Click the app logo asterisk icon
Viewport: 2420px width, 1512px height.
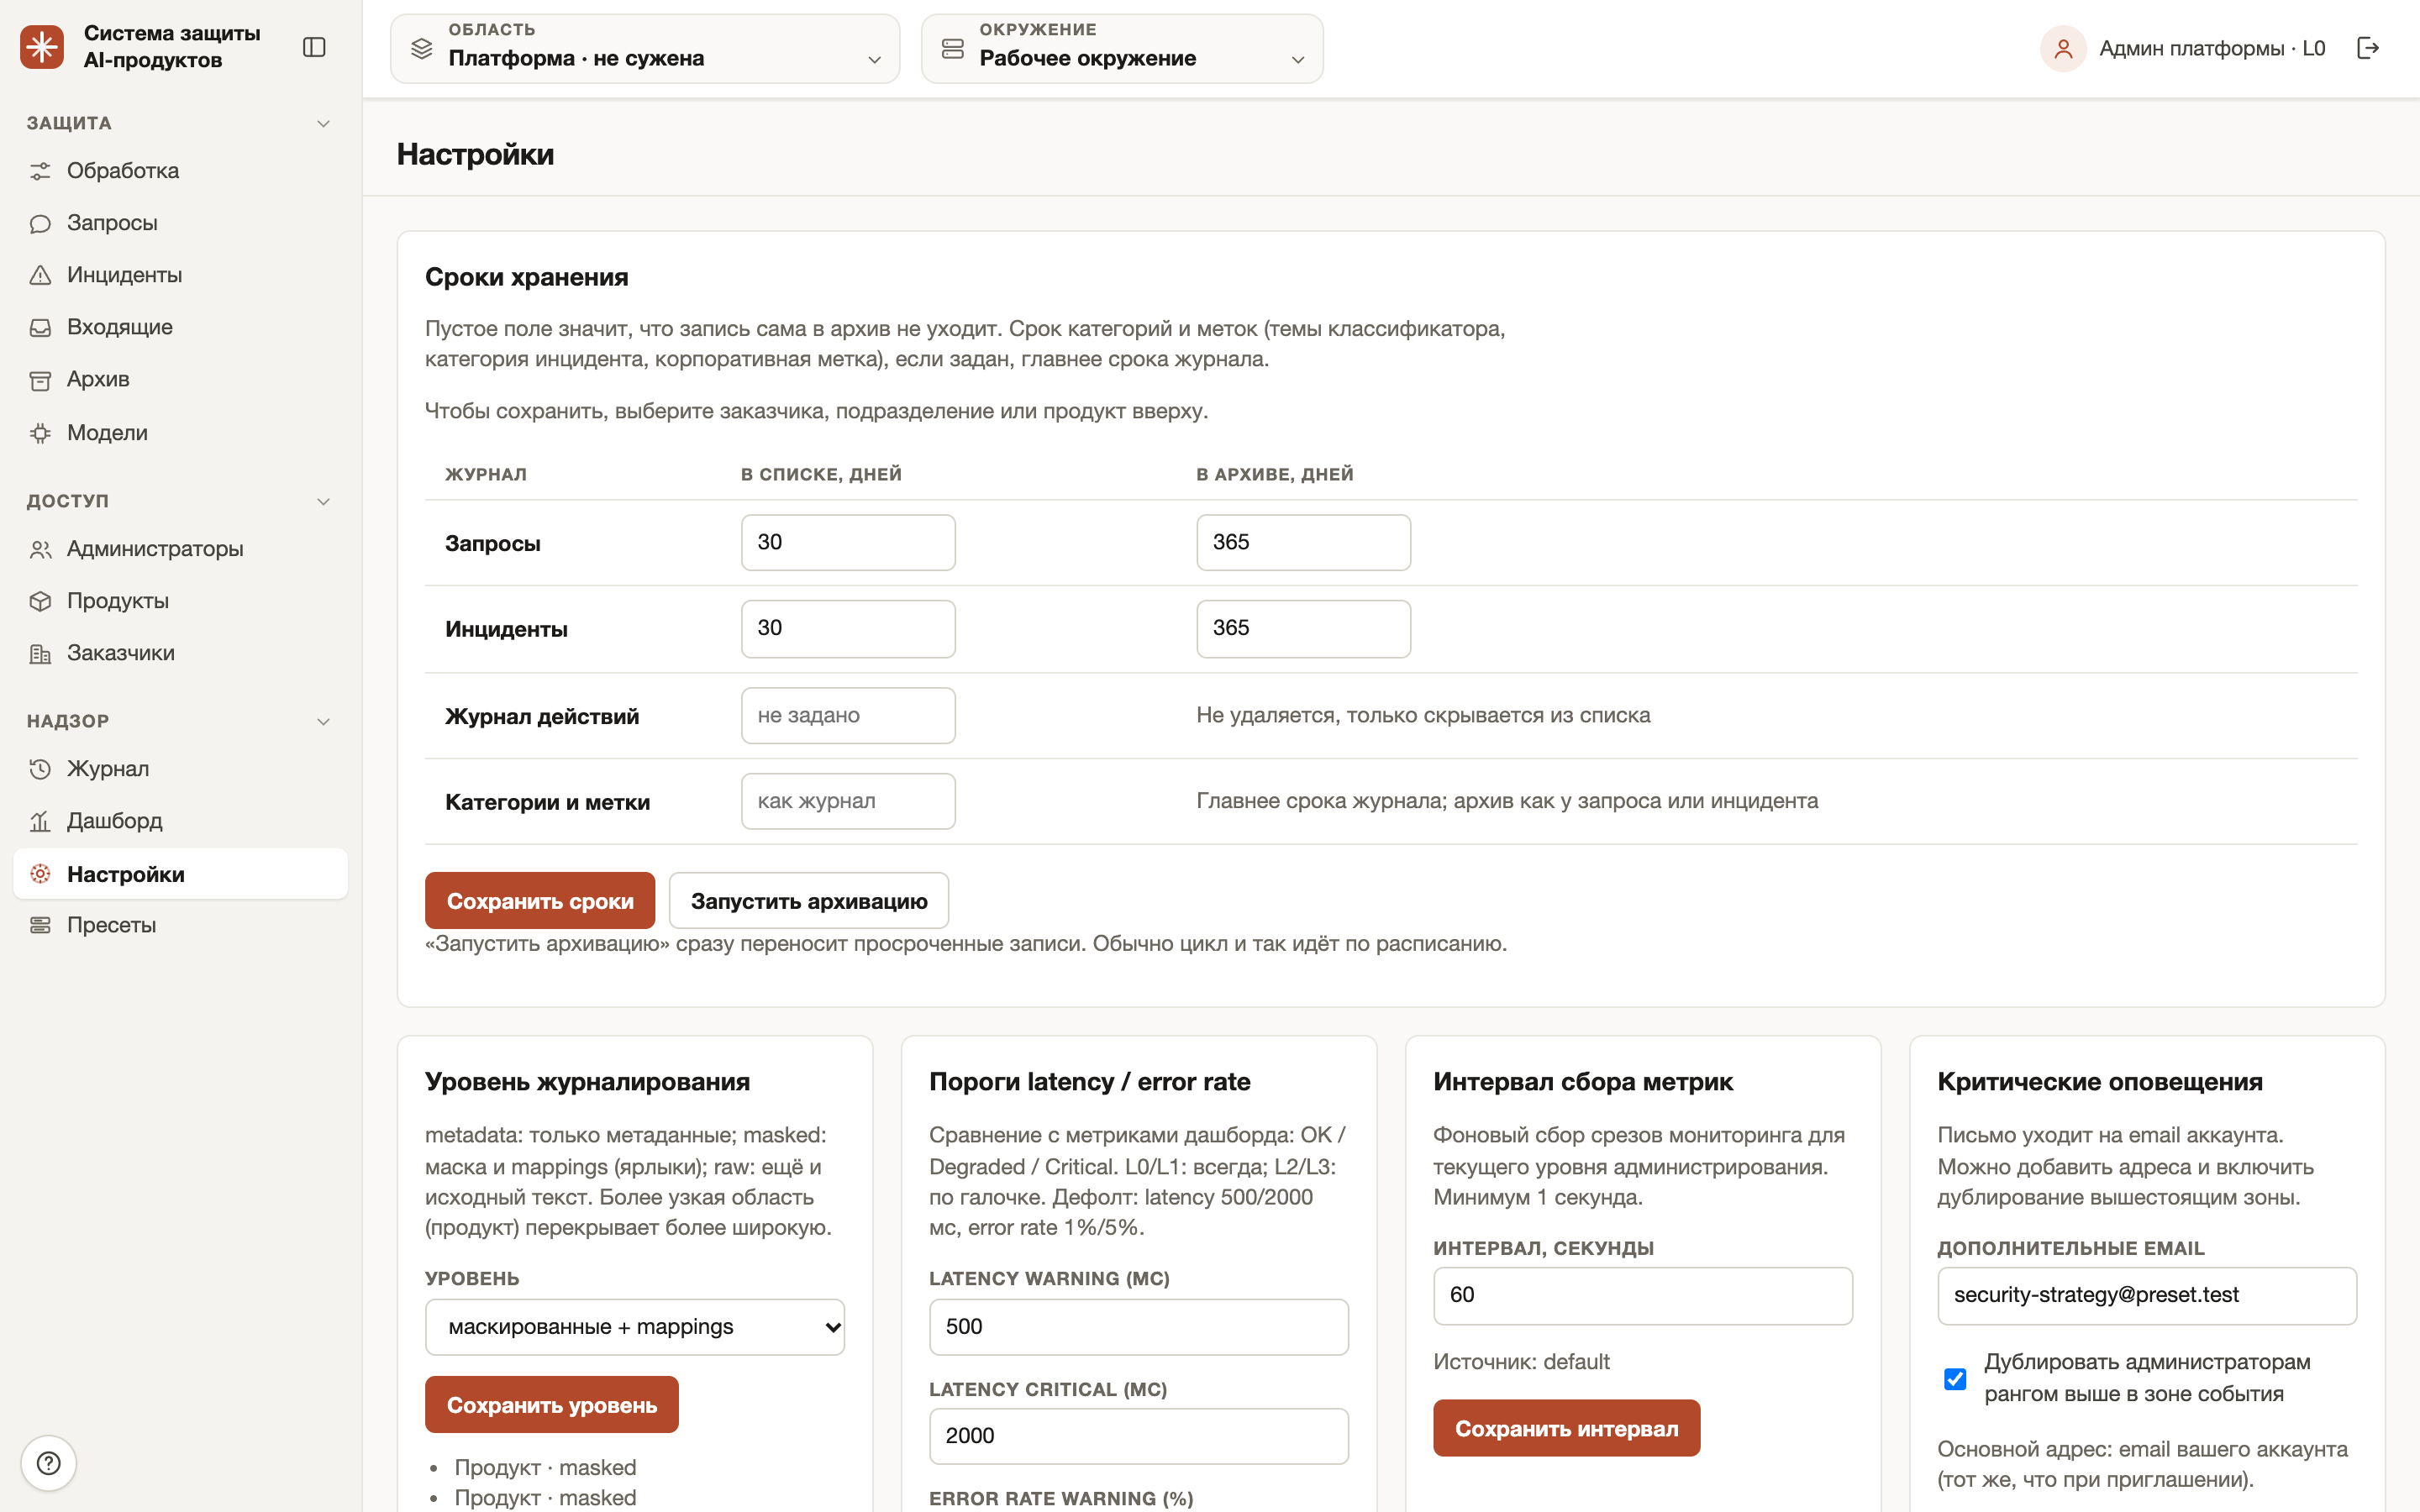[42, 47]
